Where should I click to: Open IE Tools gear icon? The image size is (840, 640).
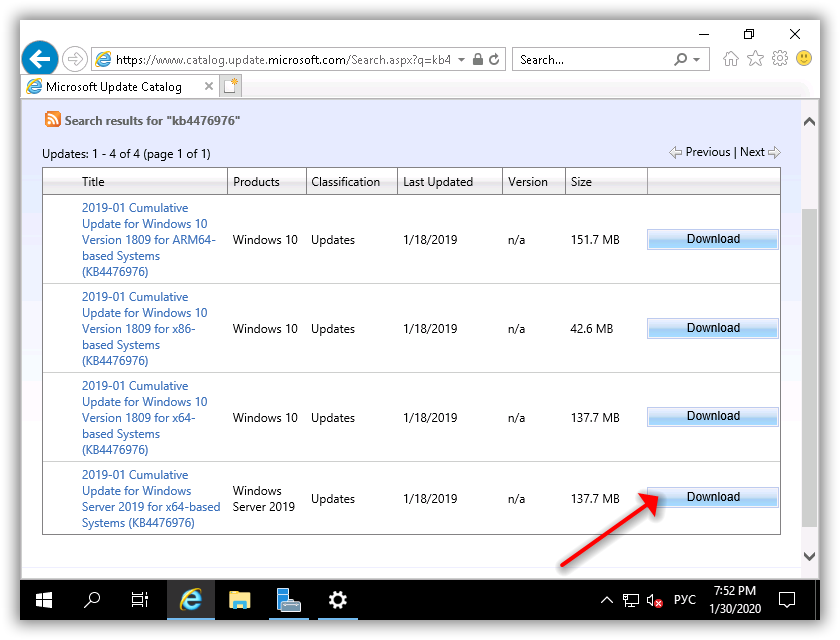point(780,58)
